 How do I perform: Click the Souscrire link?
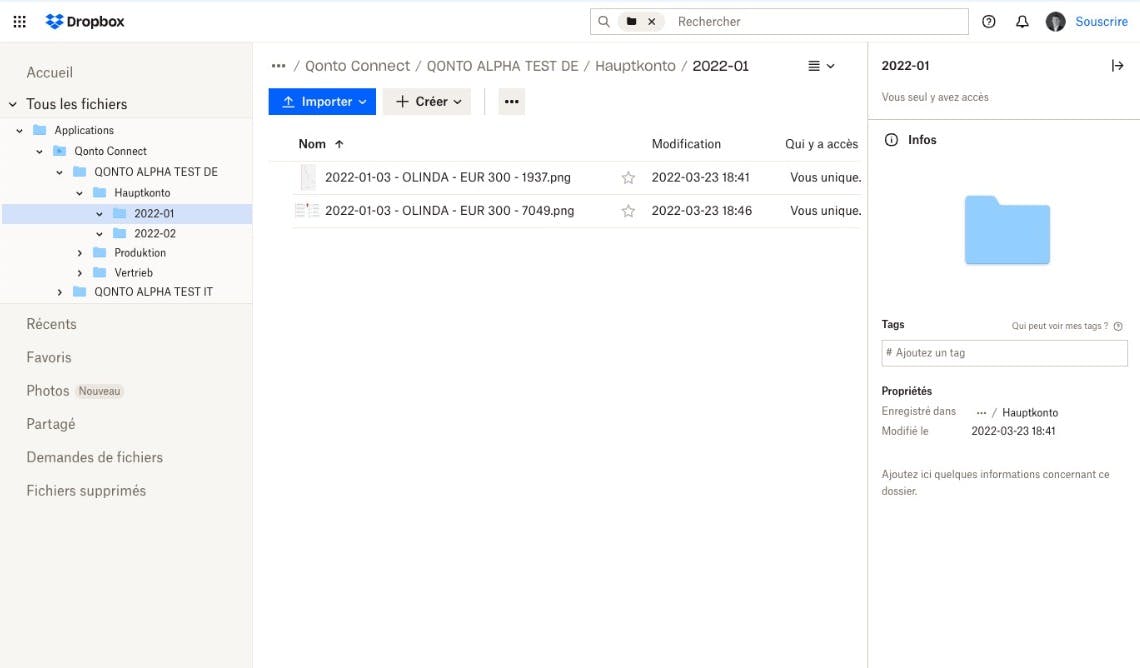coord(1101,21)
